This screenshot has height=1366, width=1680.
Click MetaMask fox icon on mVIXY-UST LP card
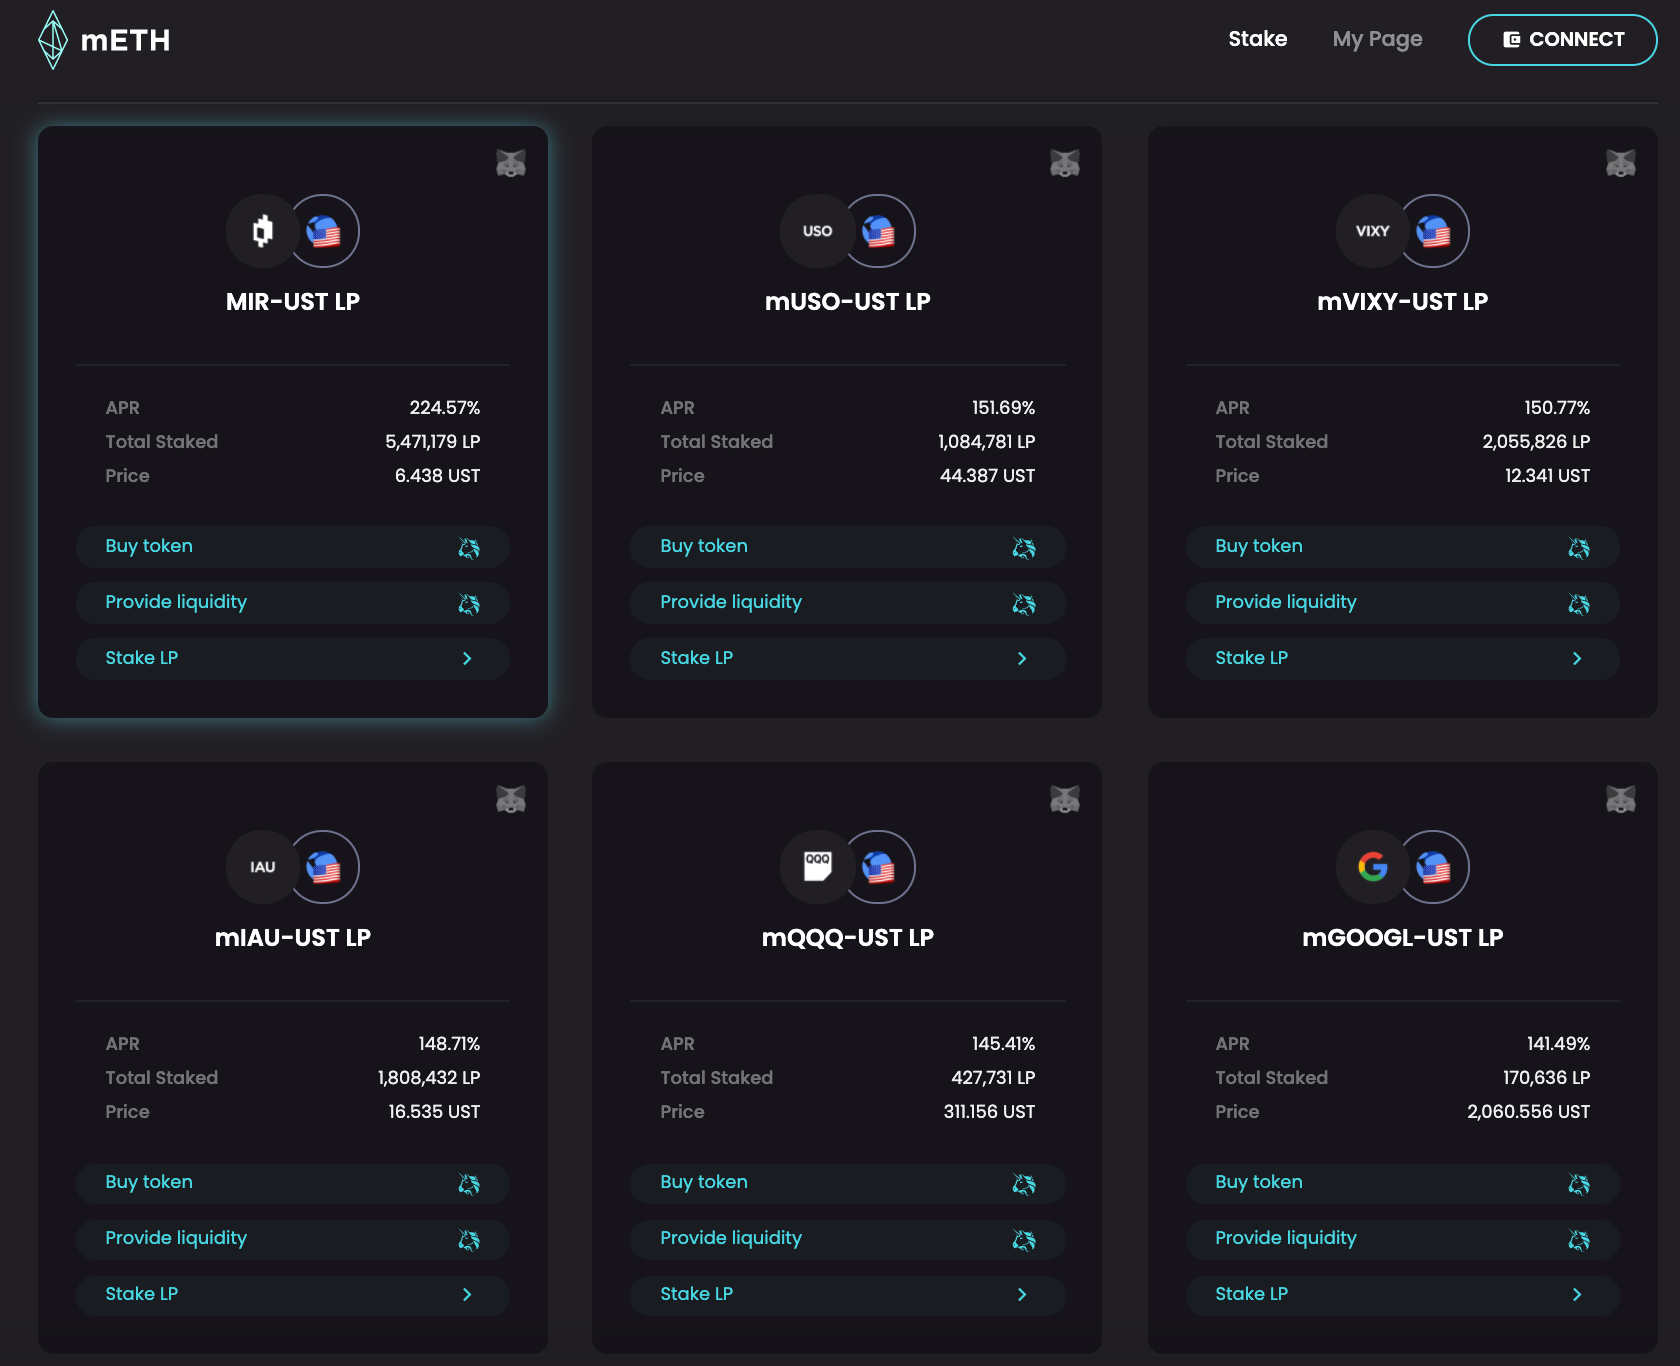pos(1621,163)
